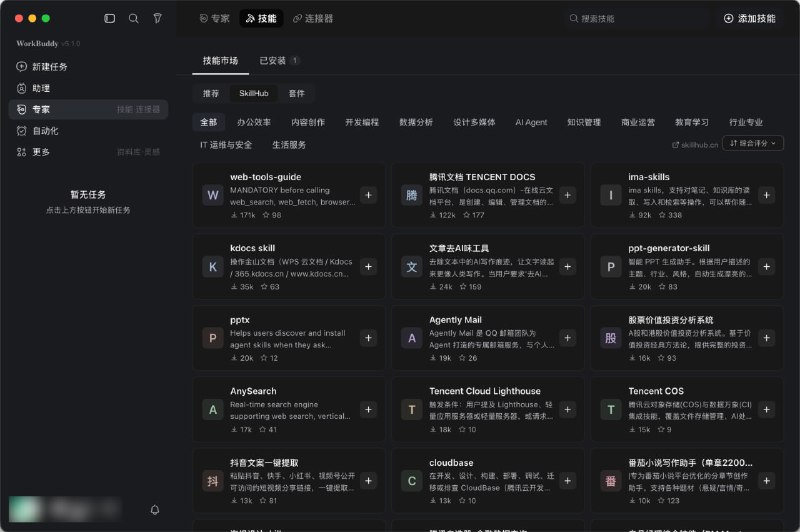Filter by AI Agent category

[531, 122]
